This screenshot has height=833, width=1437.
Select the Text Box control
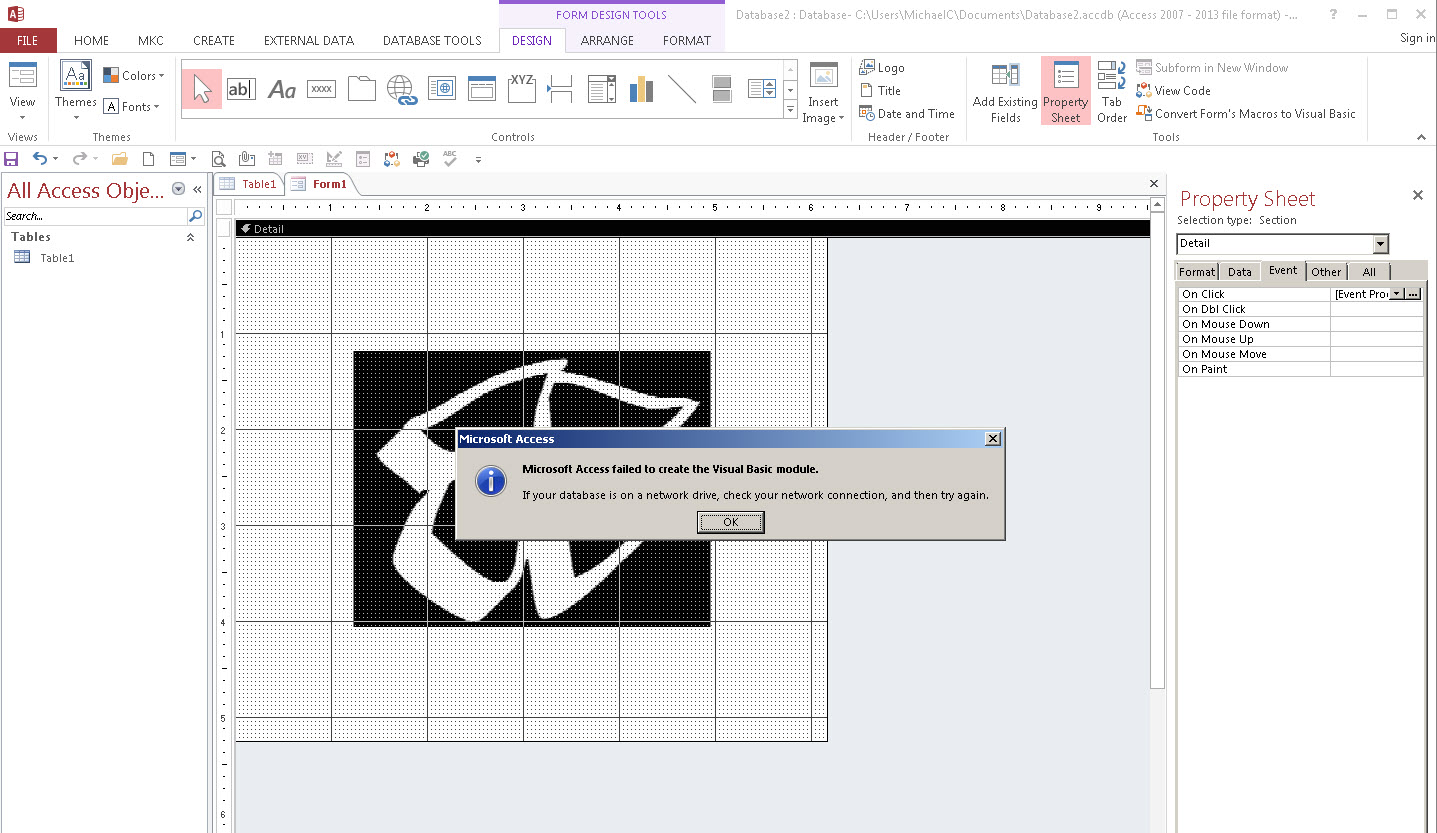[241, 88]
